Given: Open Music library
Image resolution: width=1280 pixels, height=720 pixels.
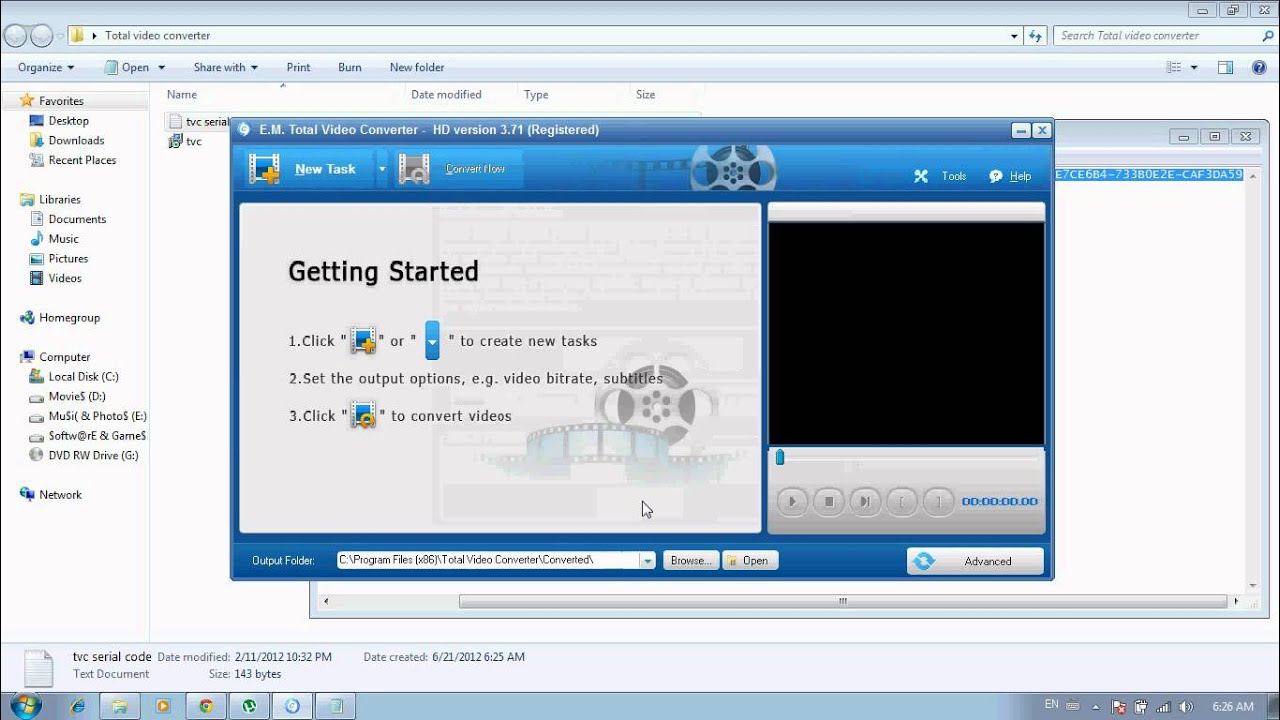Looking at the screenshot, I should [63, 239].
